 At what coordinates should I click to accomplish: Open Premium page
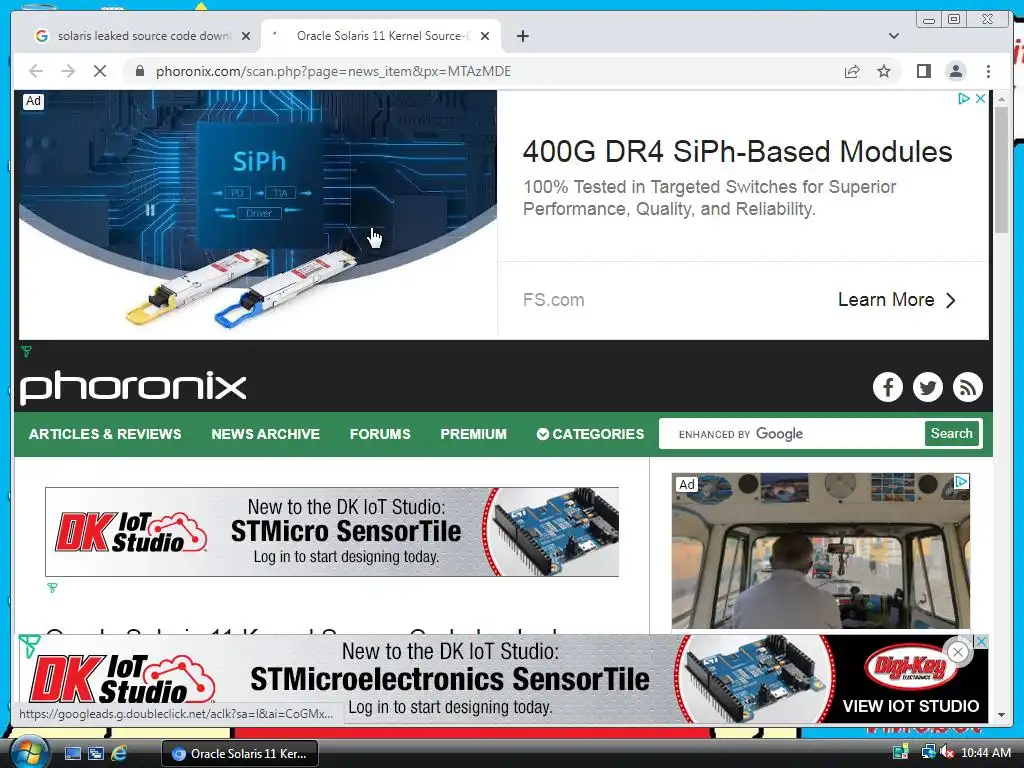tap(473, 434)
